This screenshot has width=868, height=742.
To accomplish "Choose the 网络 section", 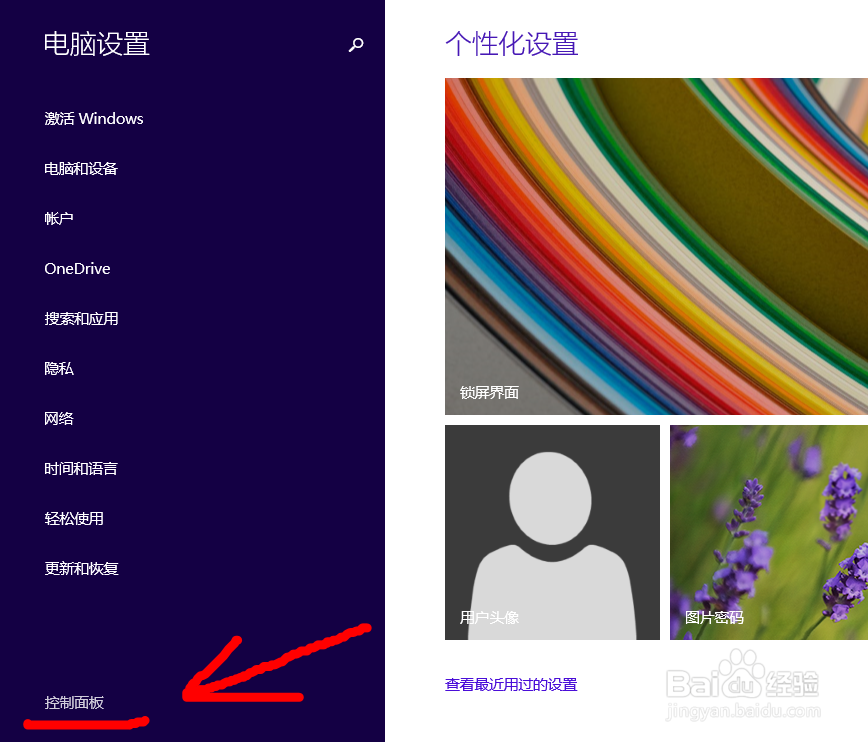I will [59, 418].
